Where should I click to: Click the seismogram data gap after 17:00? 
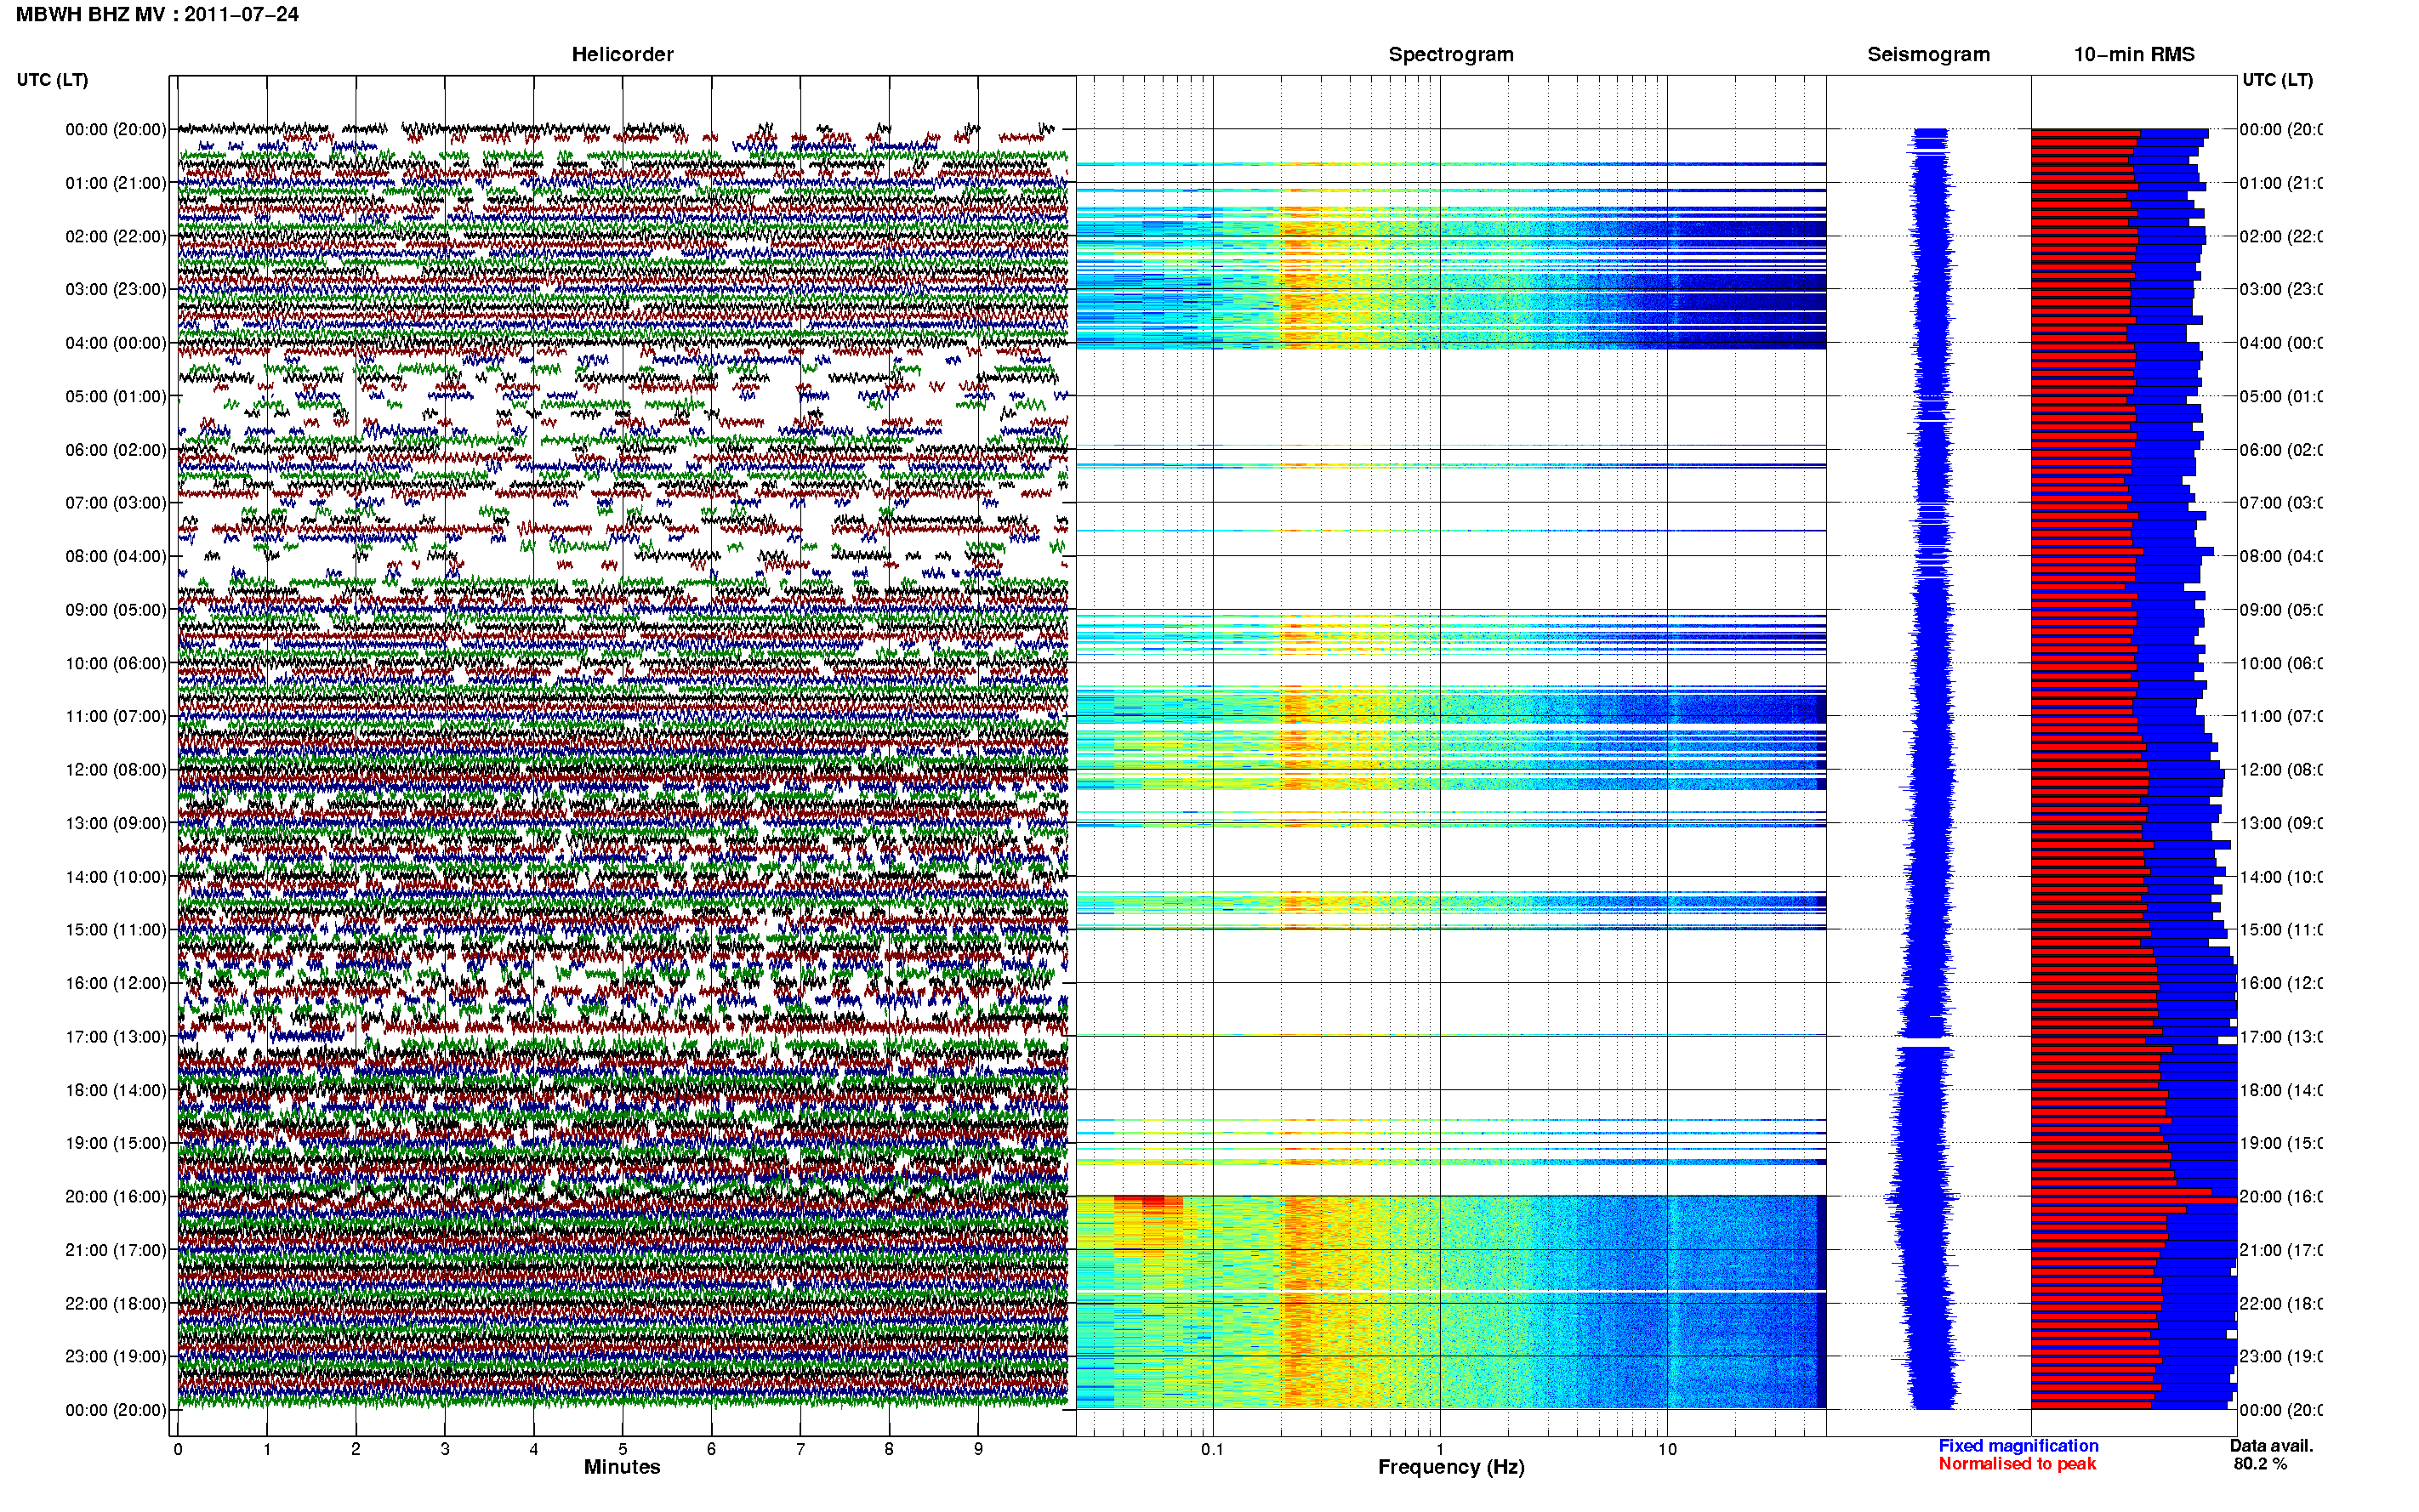[1925, 1044]
